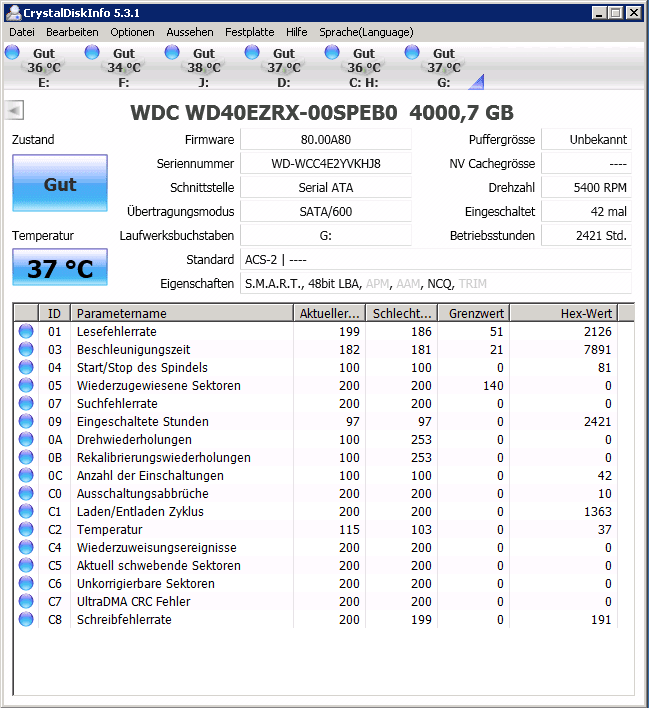Open the Hilfe menu
Screen dimensions: 649x708
pyautogui.click(x=296, y=32)
